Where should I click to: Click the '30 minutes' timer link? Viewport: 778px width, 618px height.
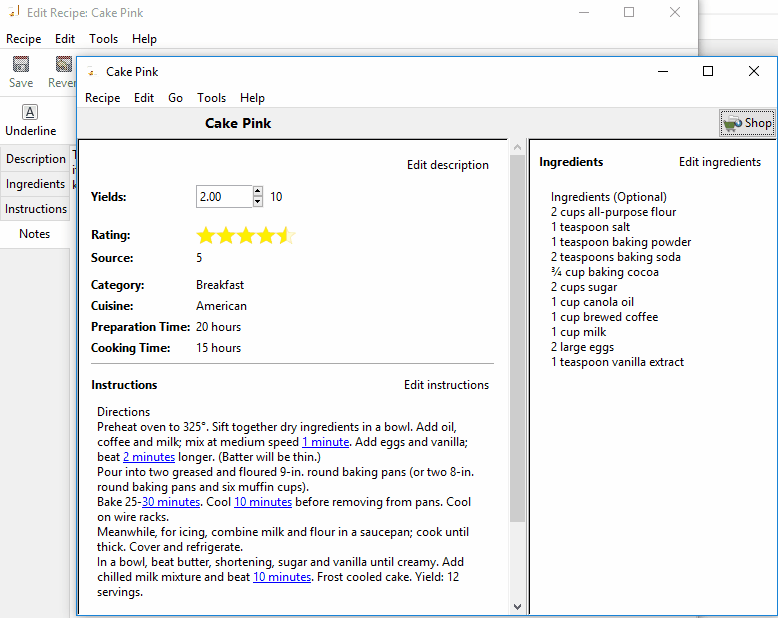point(171,502)
